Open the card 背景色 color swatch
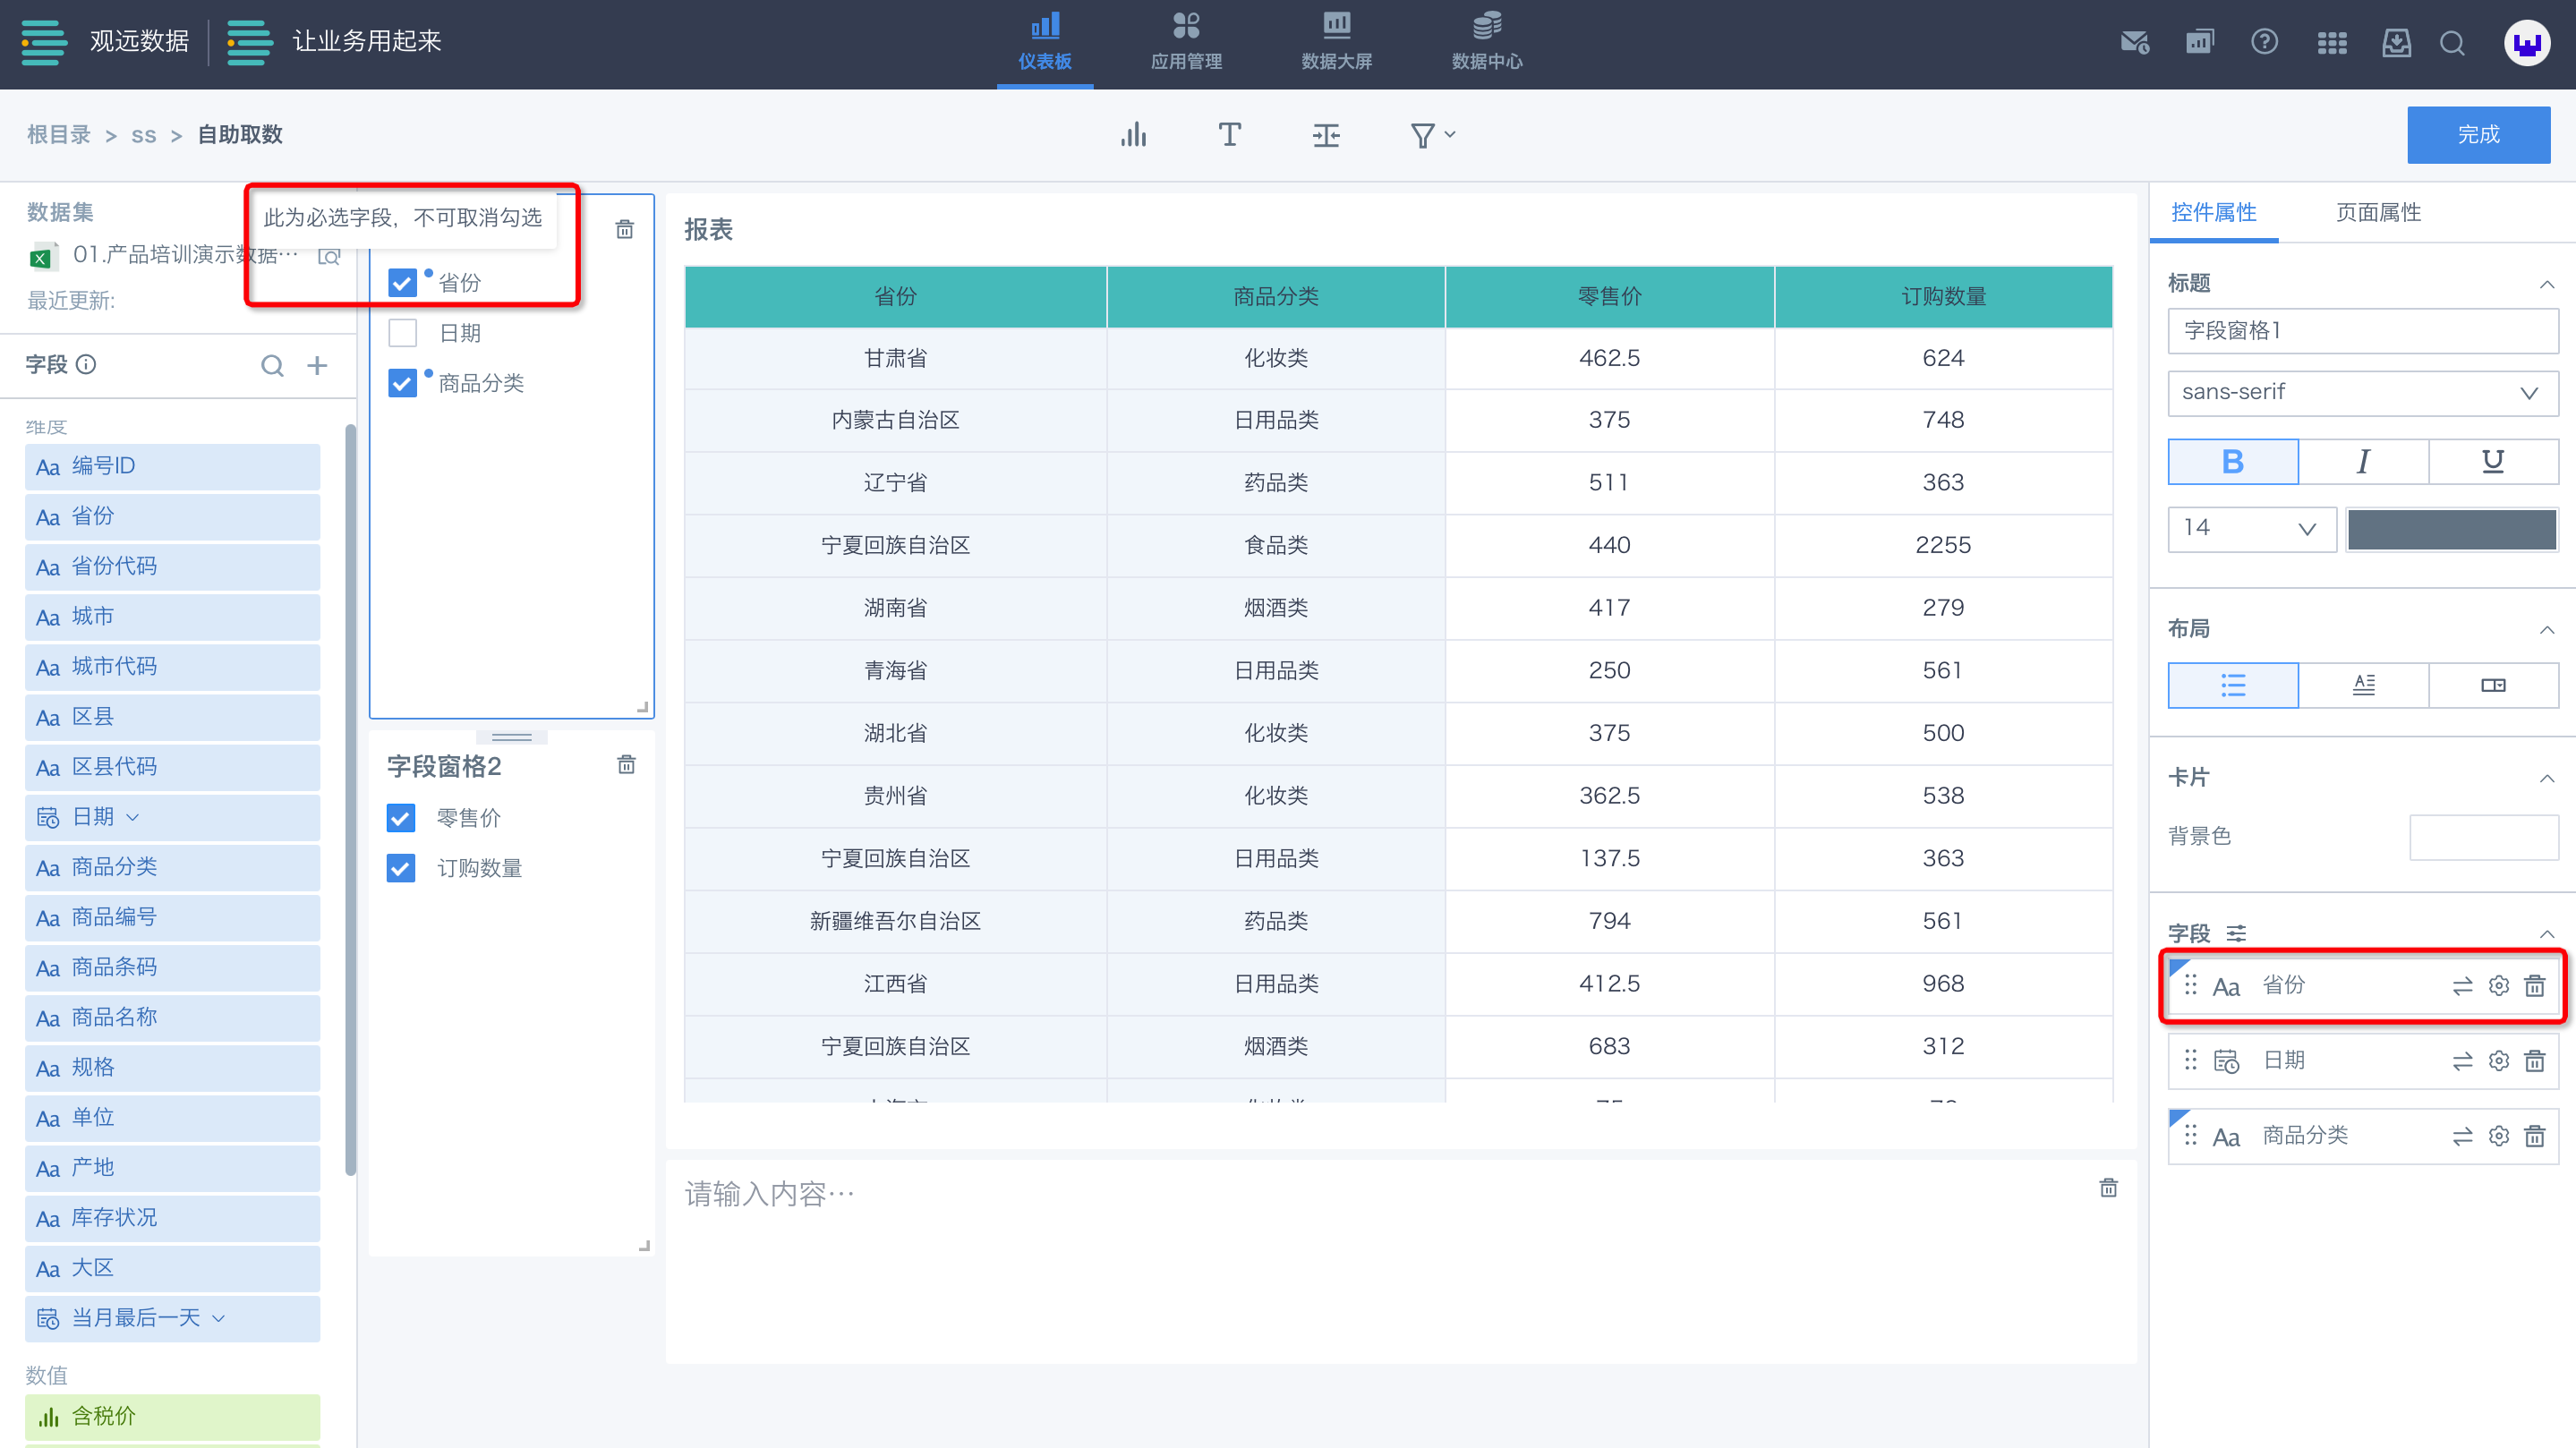The width and height of the screenshot is (2576, 1448). point(2484,837)
